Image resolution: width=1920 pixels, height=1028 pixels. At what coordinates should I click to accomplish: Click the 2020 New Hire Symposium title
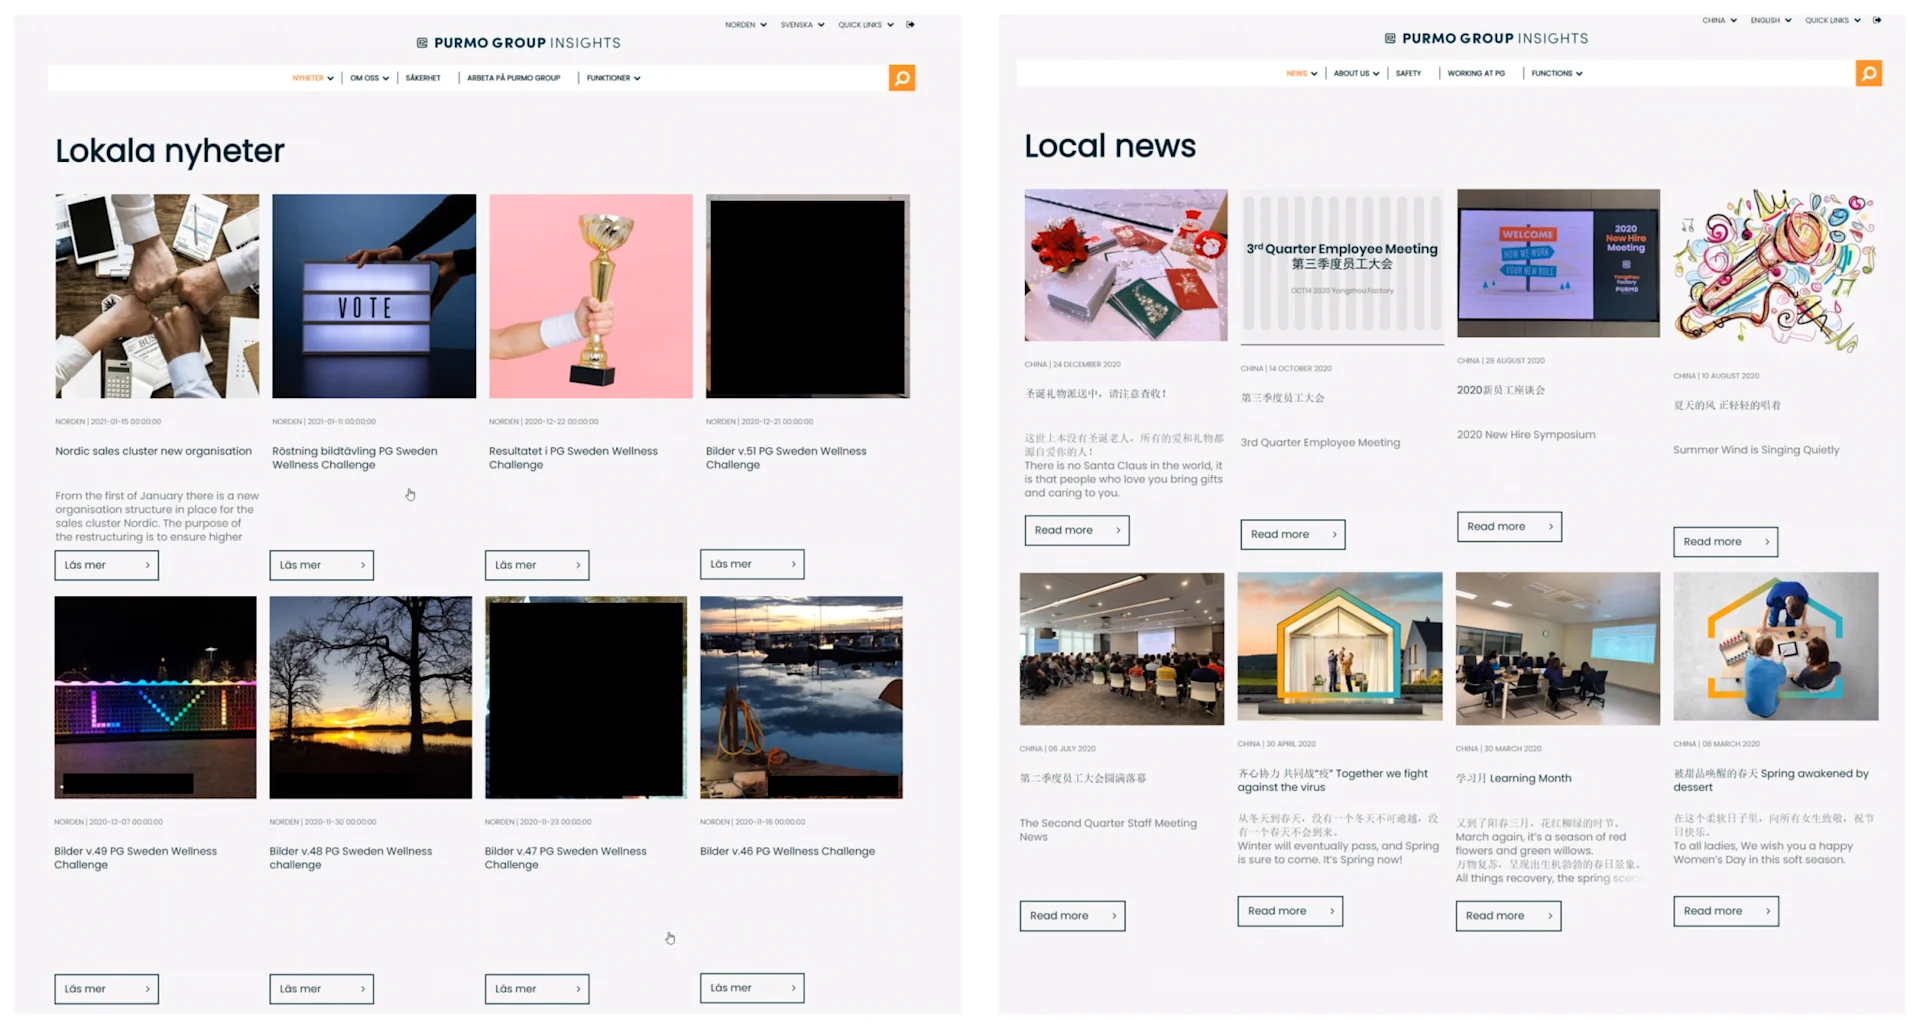click(x=1526, y=435)
